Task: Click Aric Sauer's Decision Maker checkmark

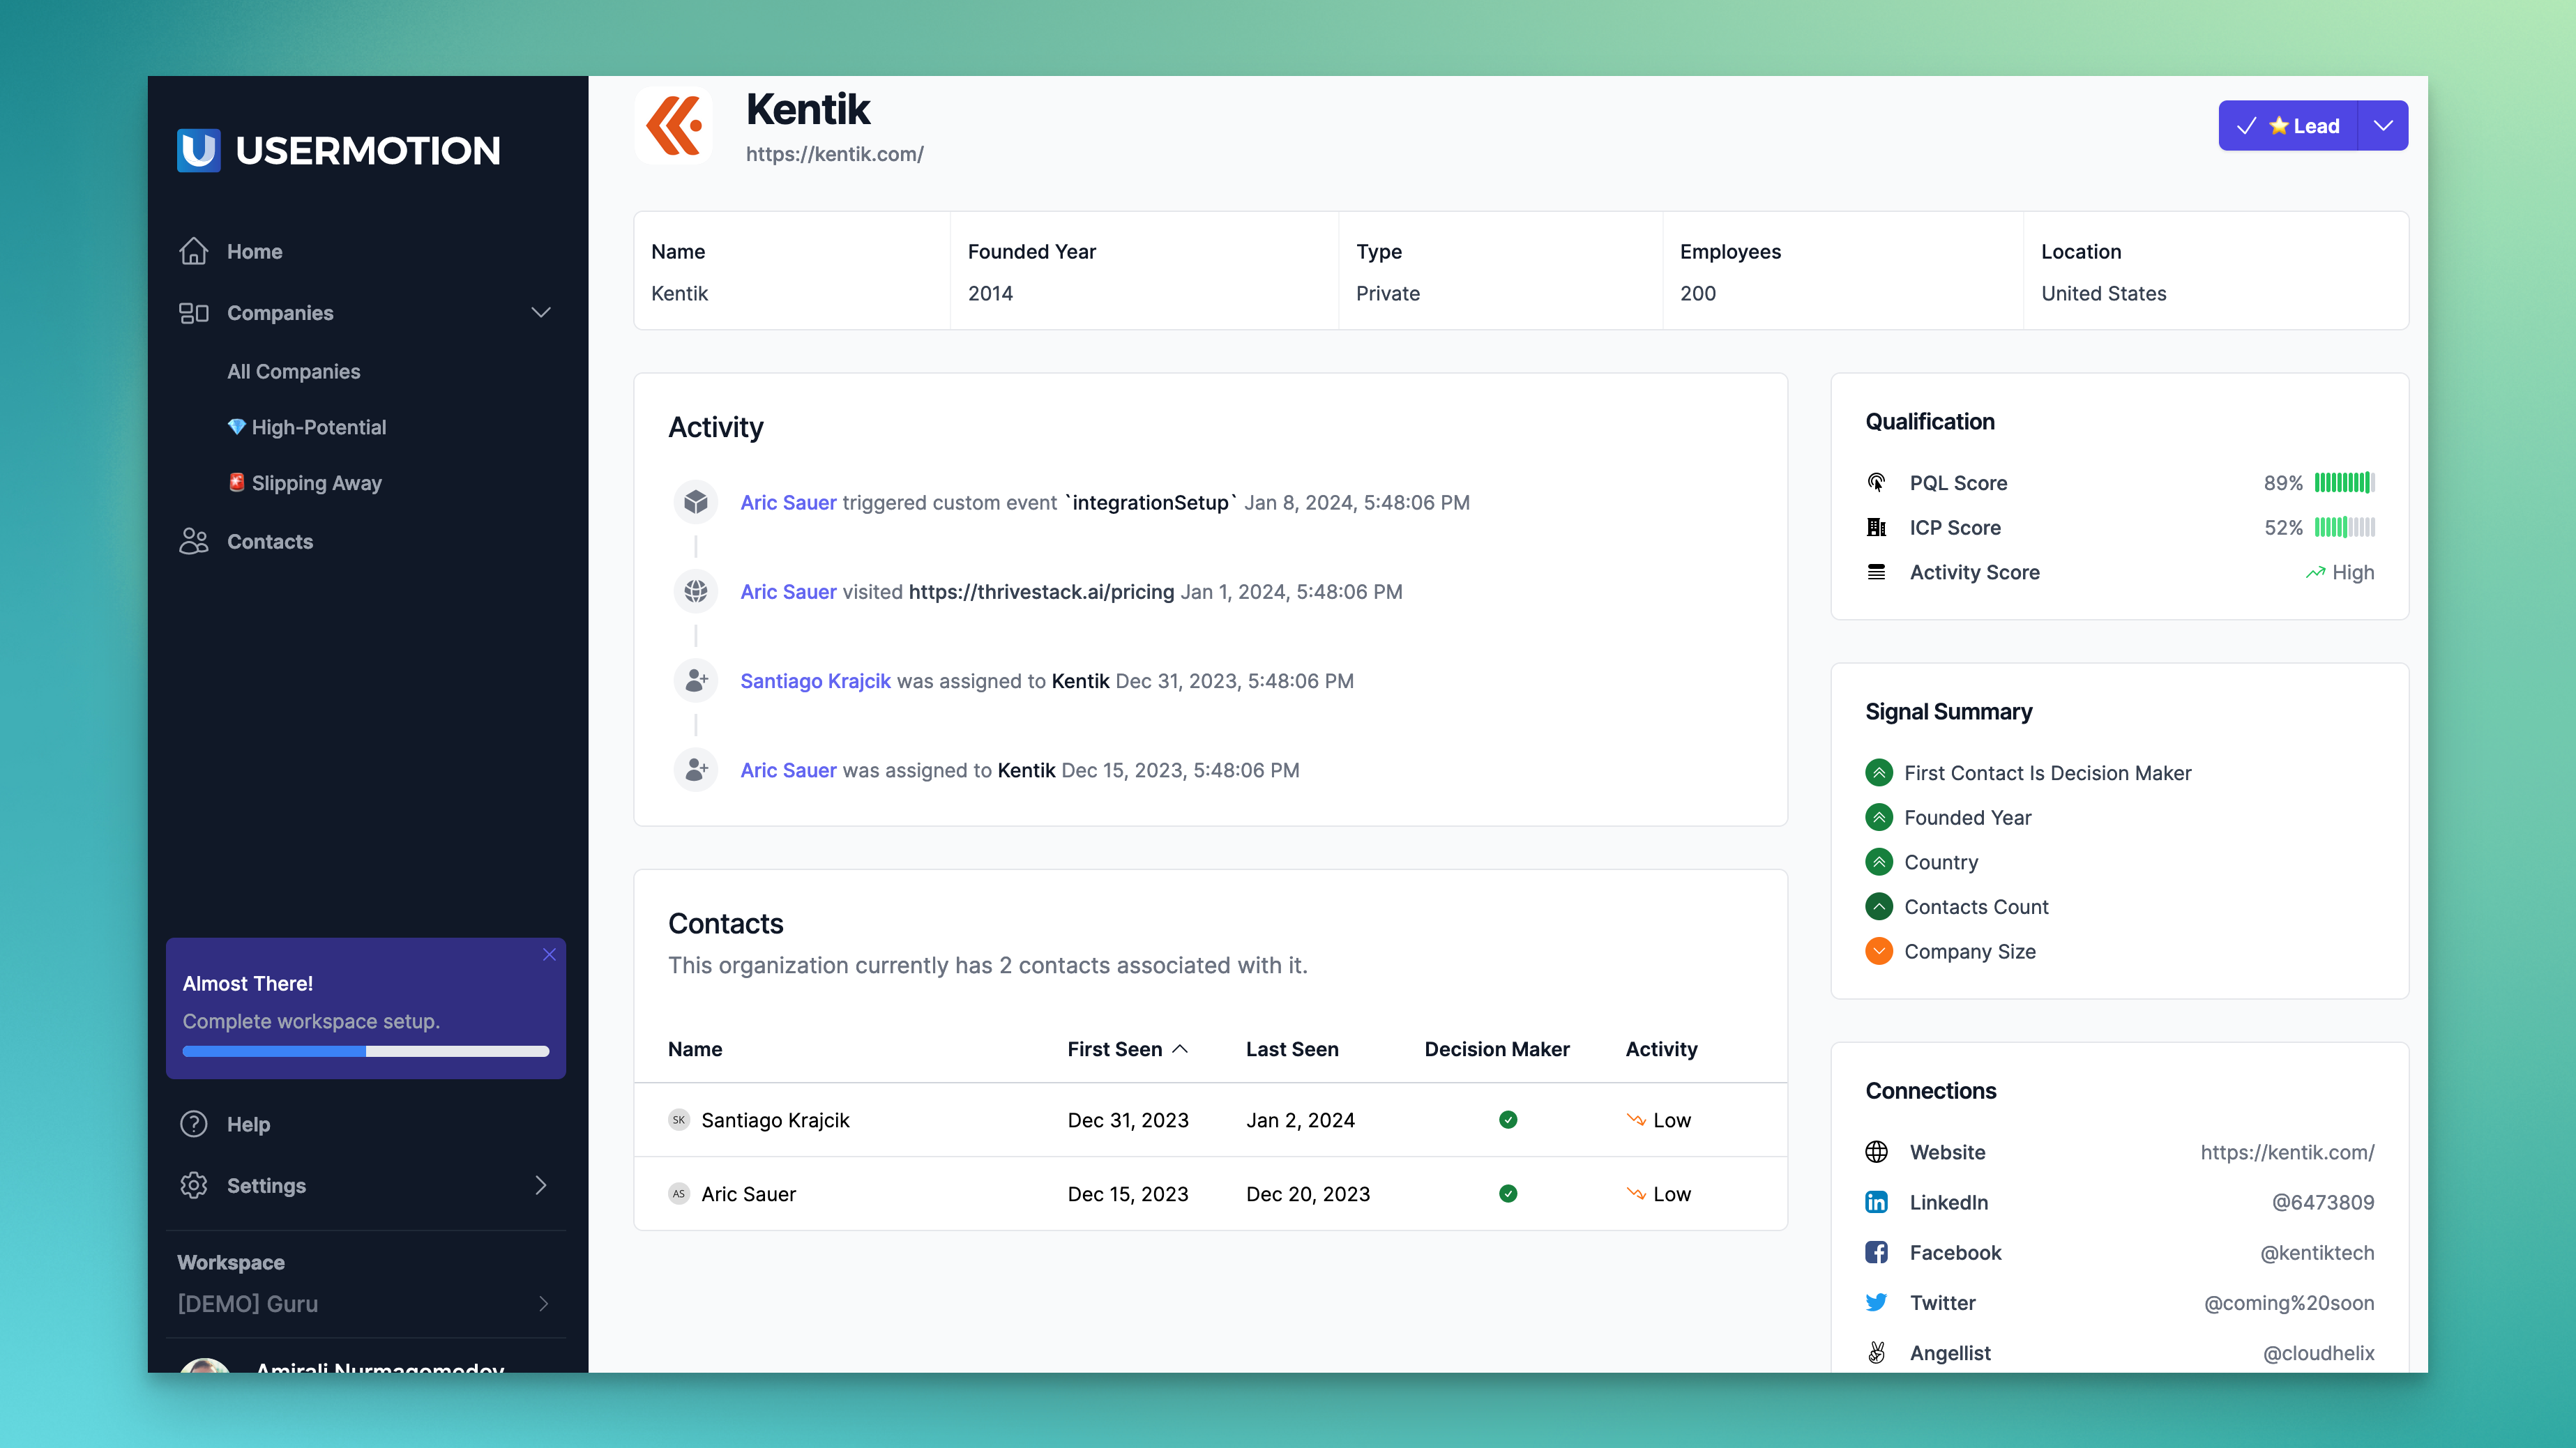Action: point(1508,1193)
